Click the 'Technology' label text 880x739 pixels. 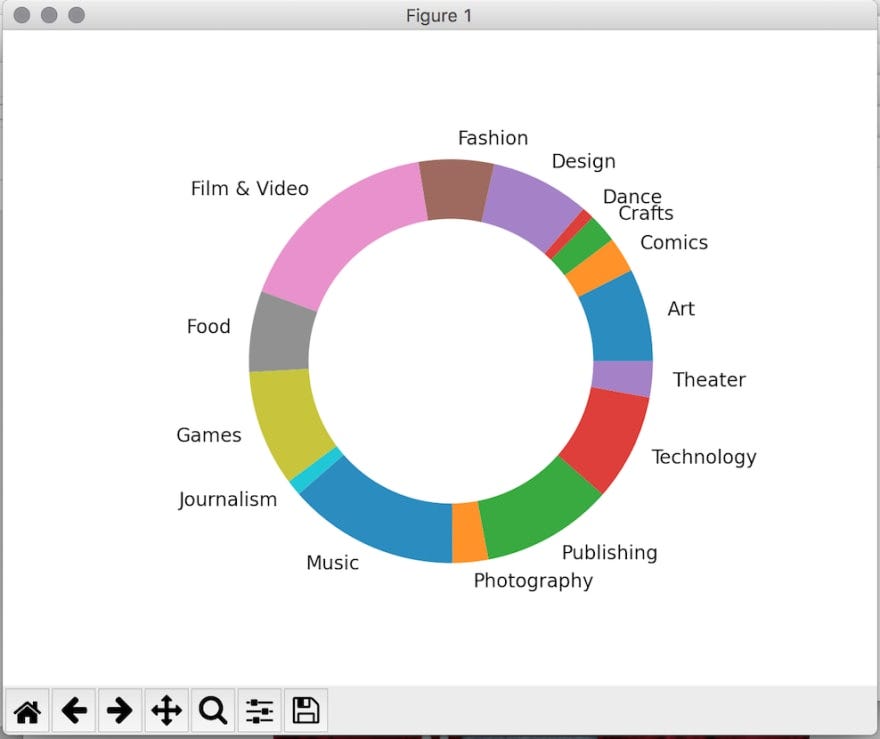(x=704, y=457)
